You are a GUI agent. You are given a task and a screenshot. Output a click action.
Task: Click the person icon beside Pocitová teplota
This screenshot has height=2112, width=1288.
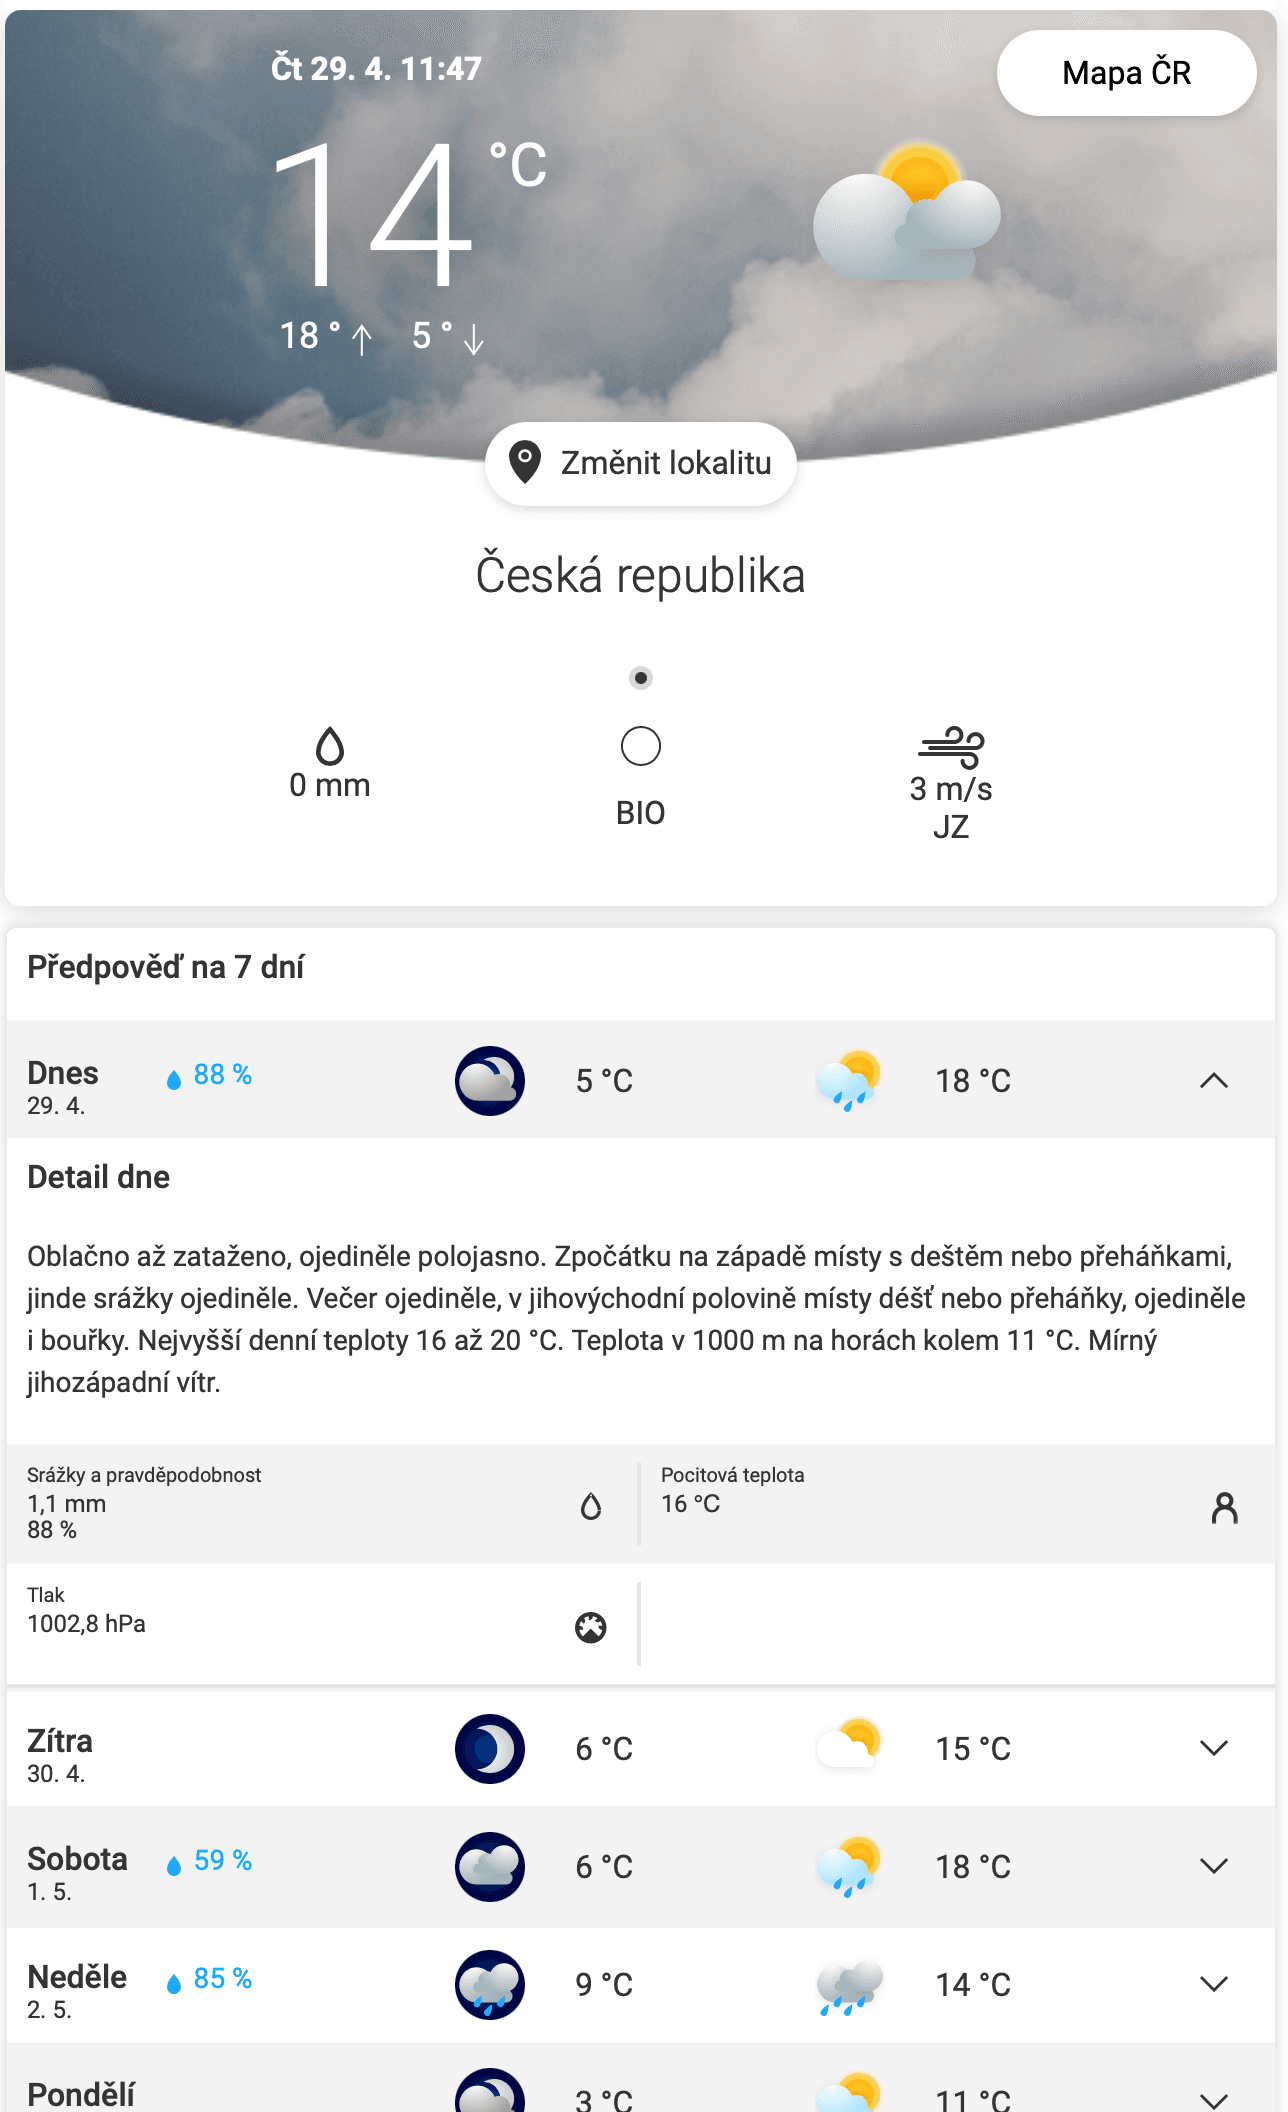(1225, 1508)
